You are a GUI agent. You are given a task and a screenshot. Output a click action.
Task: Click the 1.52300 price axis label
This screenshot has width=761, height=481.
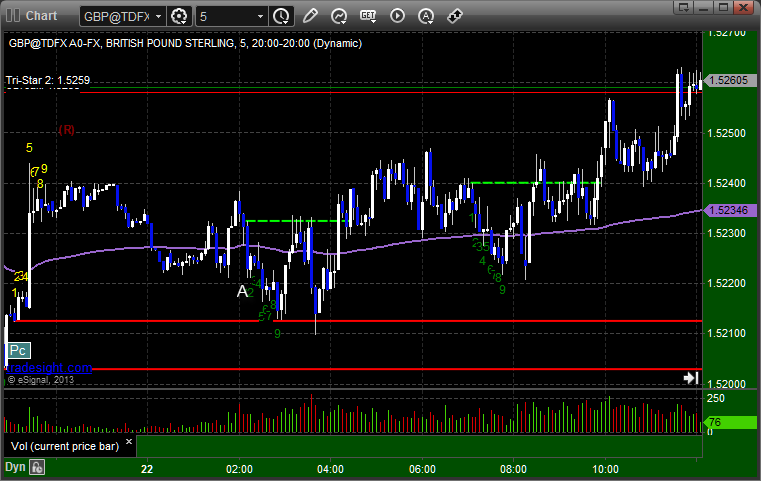(727, 233)
